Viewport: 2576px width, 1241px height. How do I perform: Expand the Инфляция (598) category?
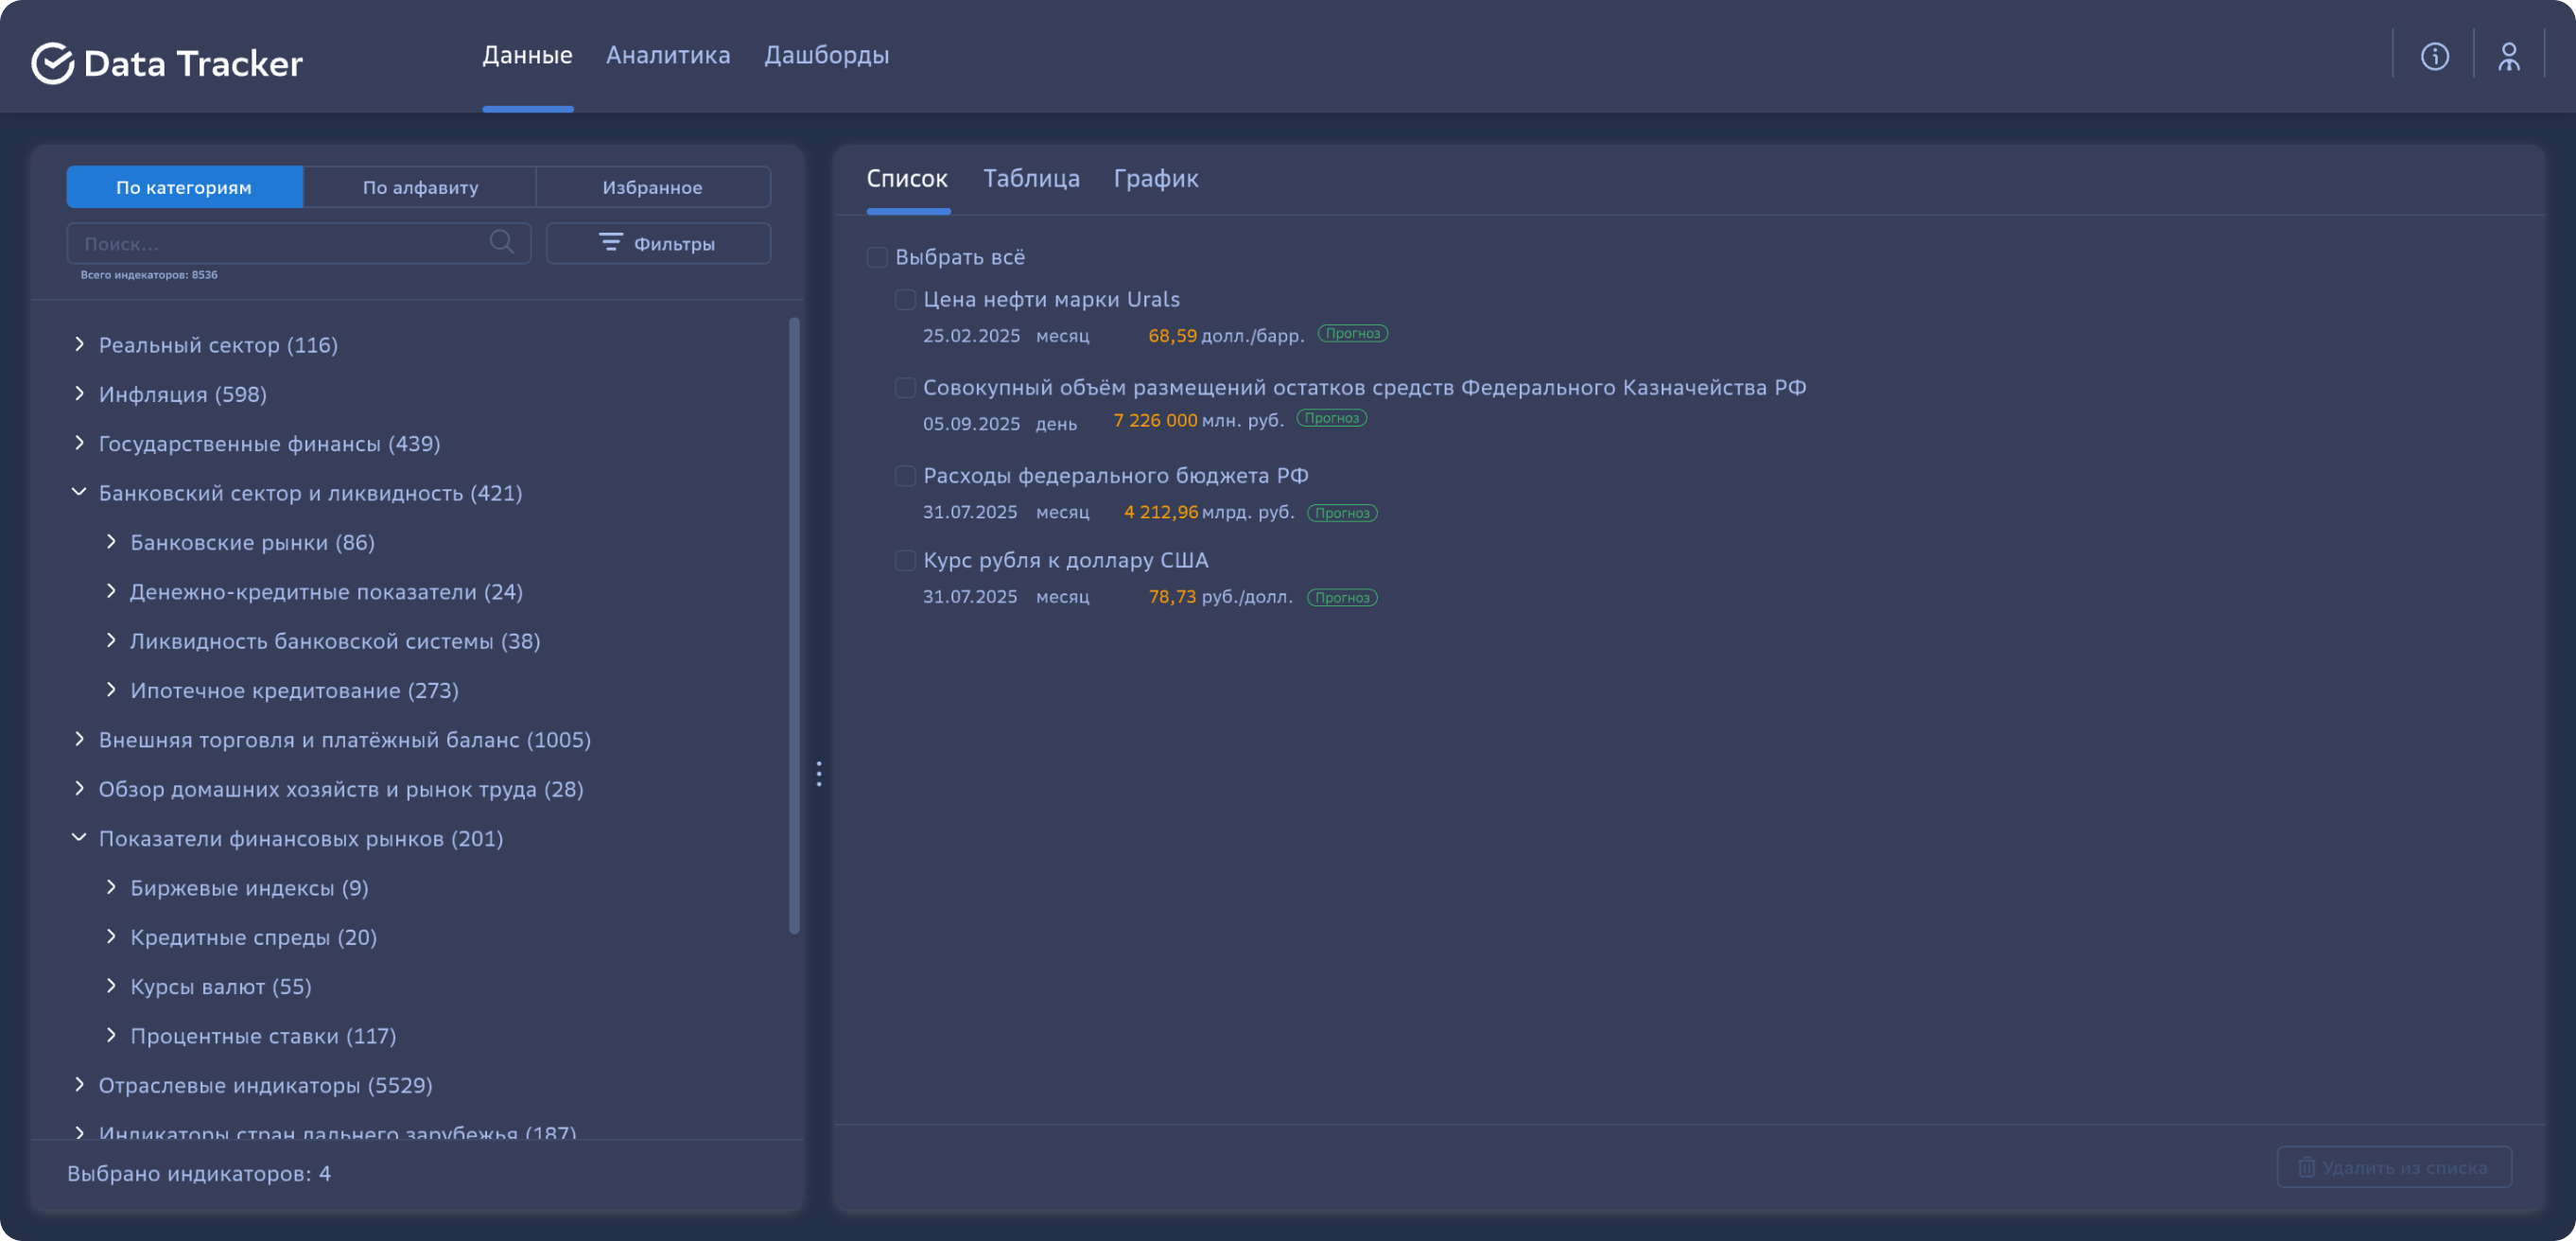coord(79,393)
